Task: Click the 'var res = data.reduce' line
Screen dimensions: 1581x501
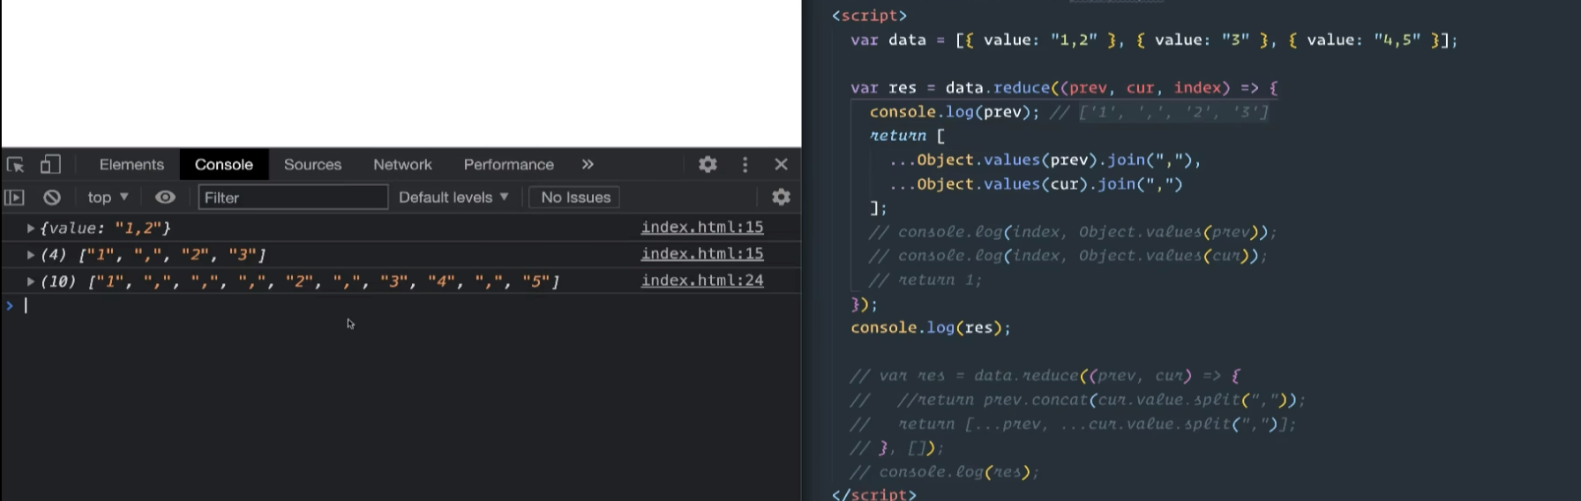Action: [x=1064, y=88]
